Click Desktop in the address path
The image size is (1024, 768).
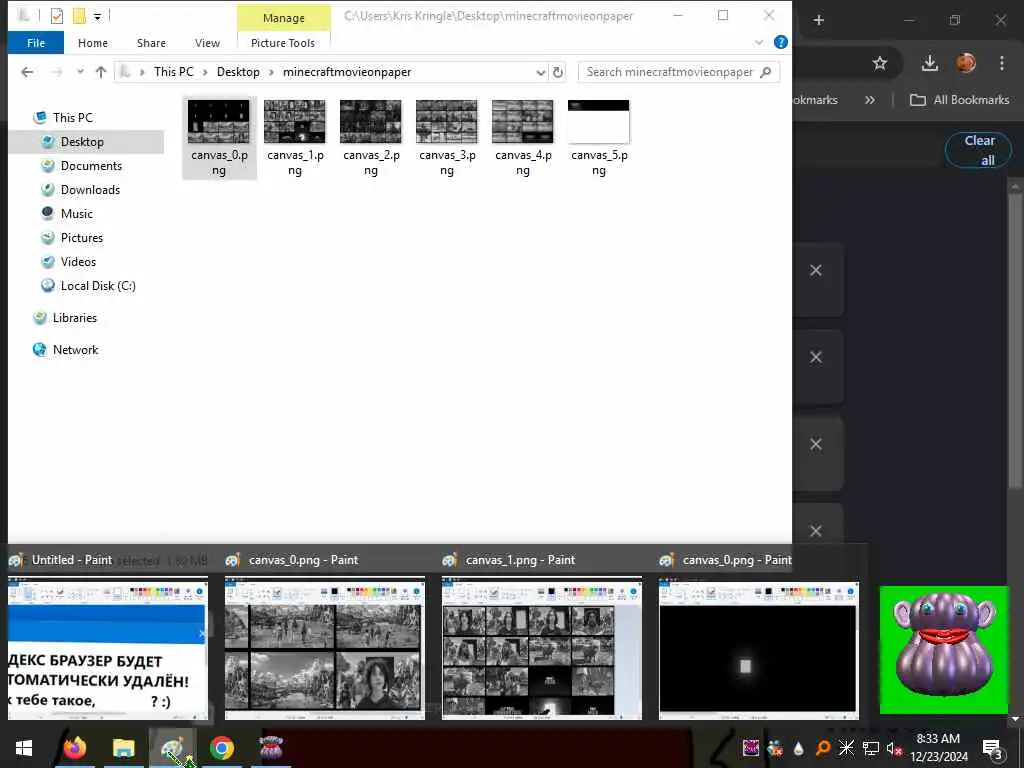click(238, 72)
